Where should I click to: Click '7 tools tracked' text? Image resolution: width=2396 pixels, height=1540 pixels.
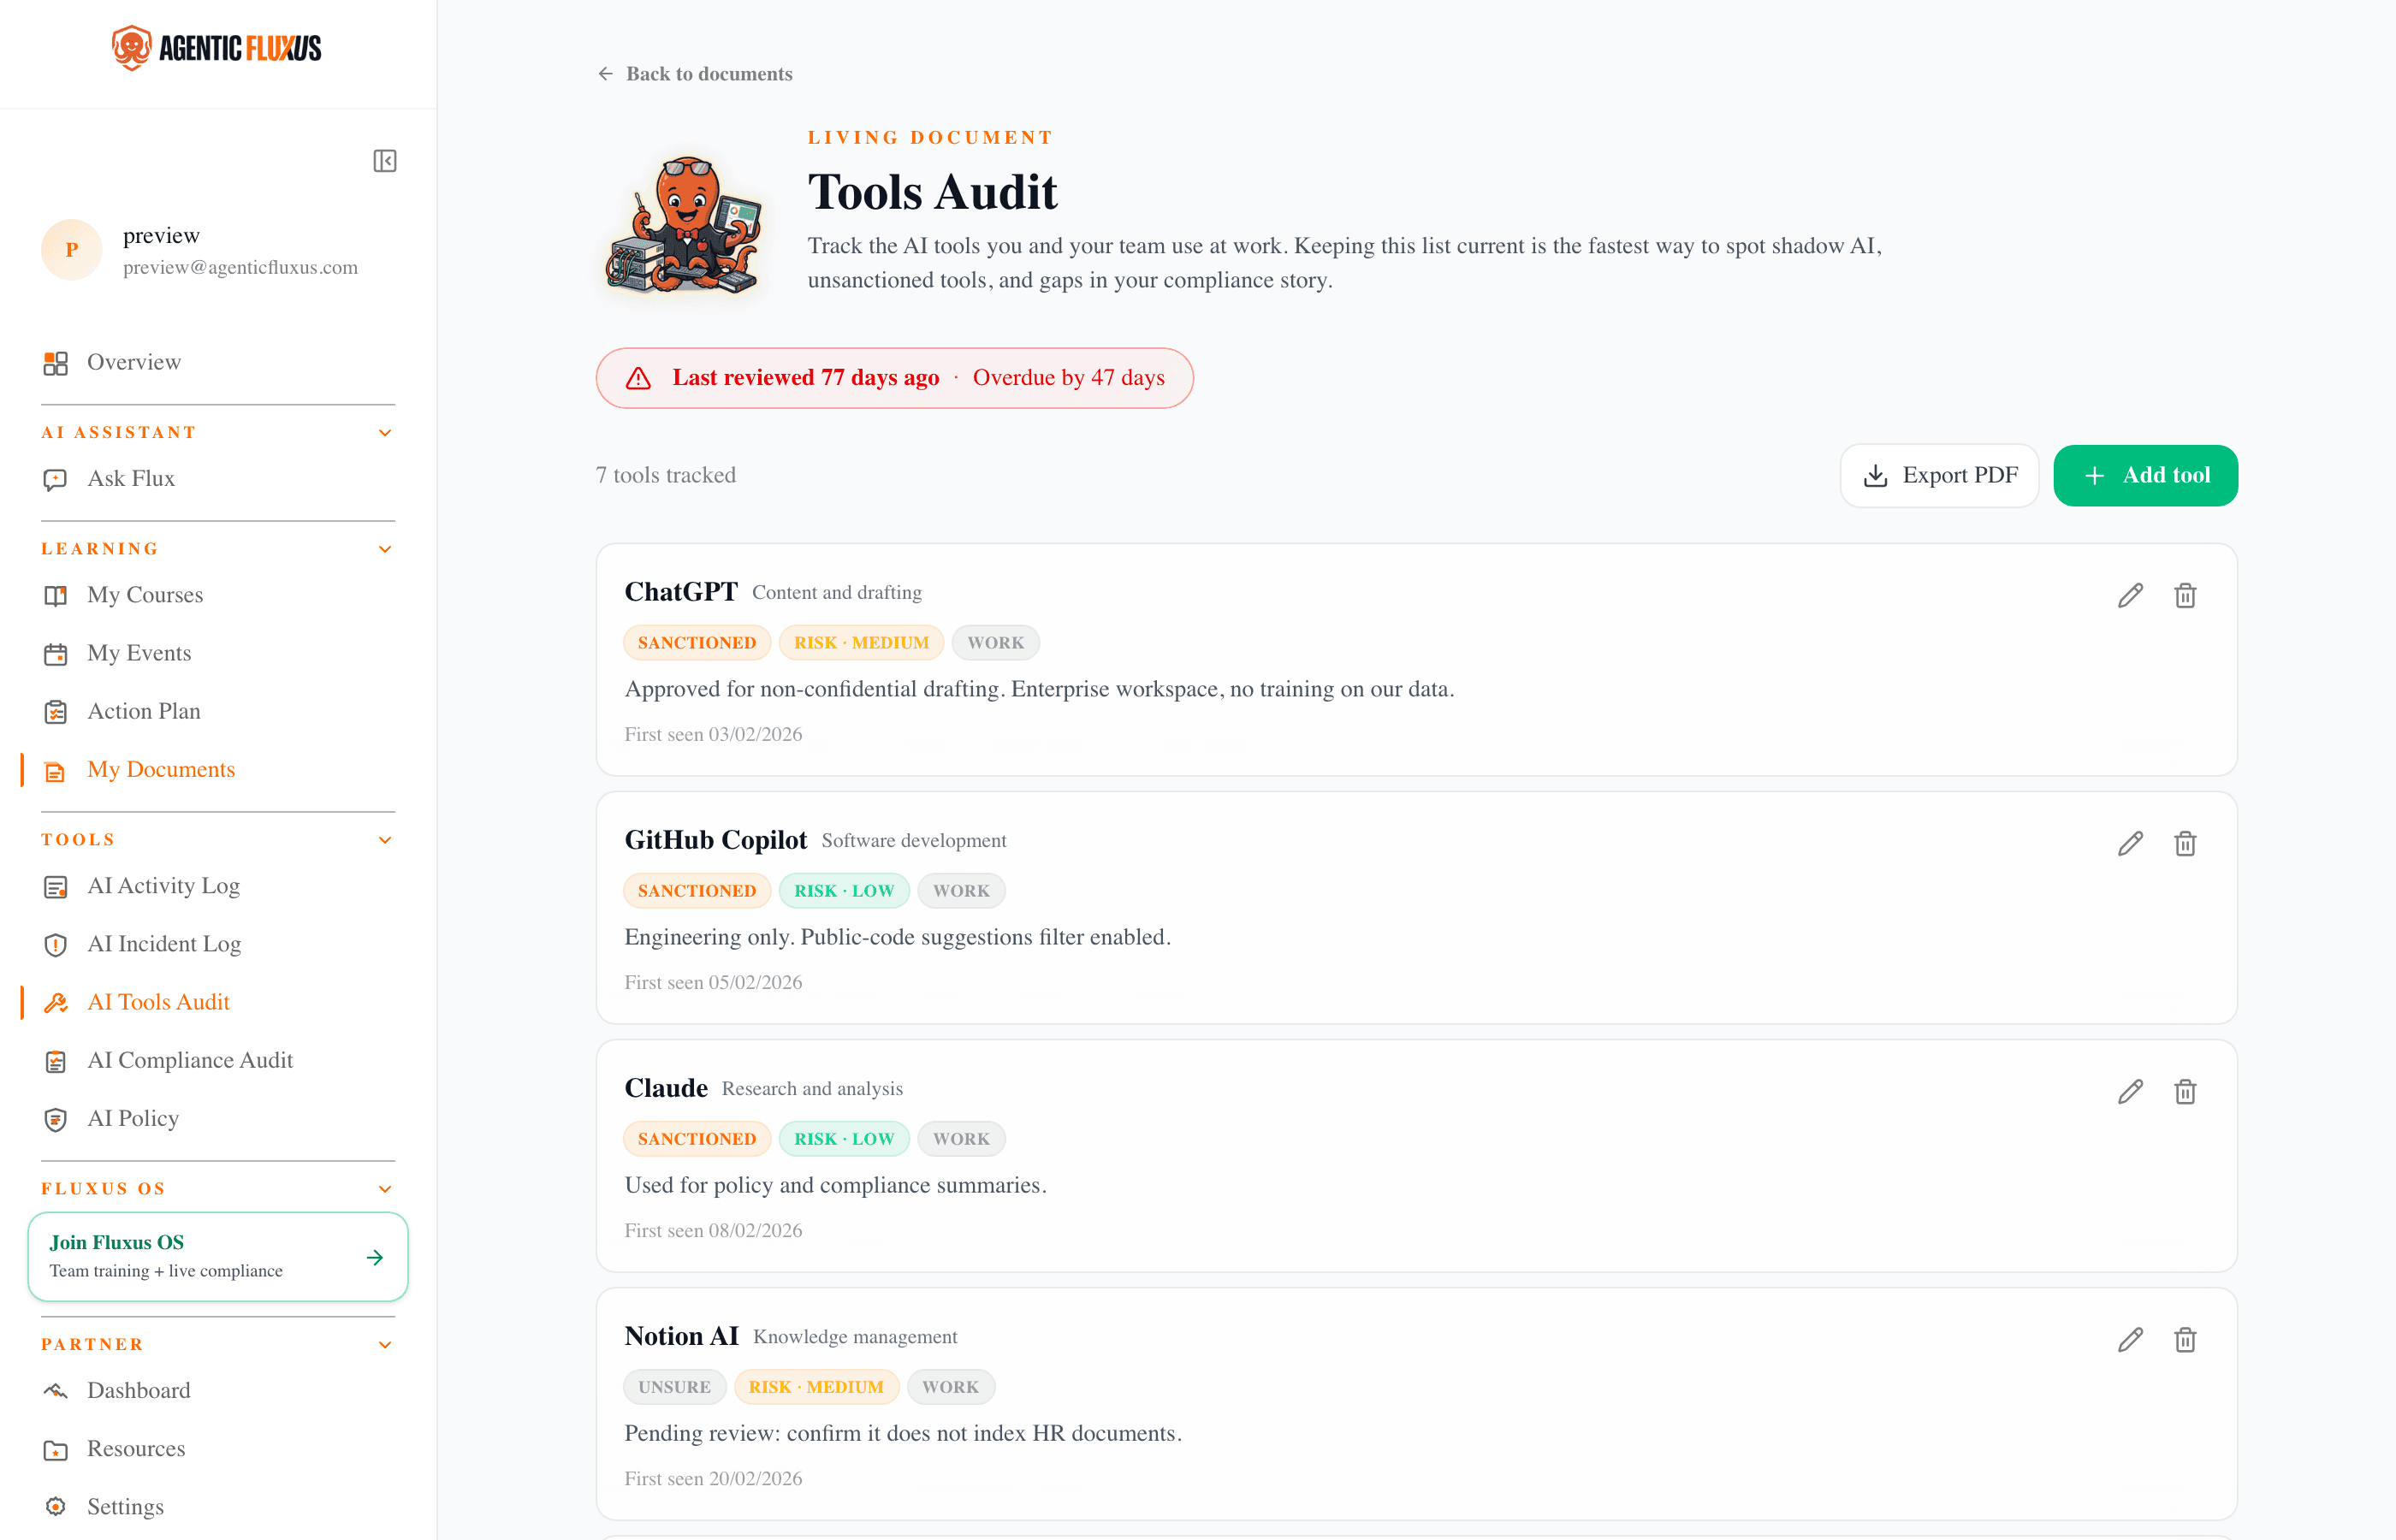tap(666, 475)
